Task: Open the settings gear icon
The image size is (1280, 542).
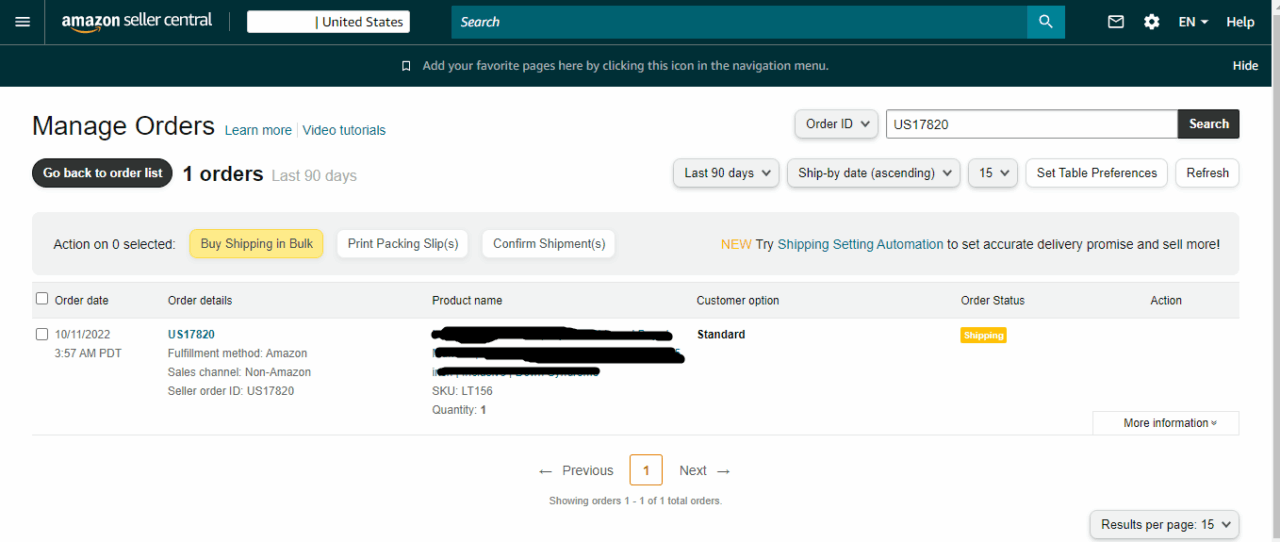Action: (x=1152, y=22)
